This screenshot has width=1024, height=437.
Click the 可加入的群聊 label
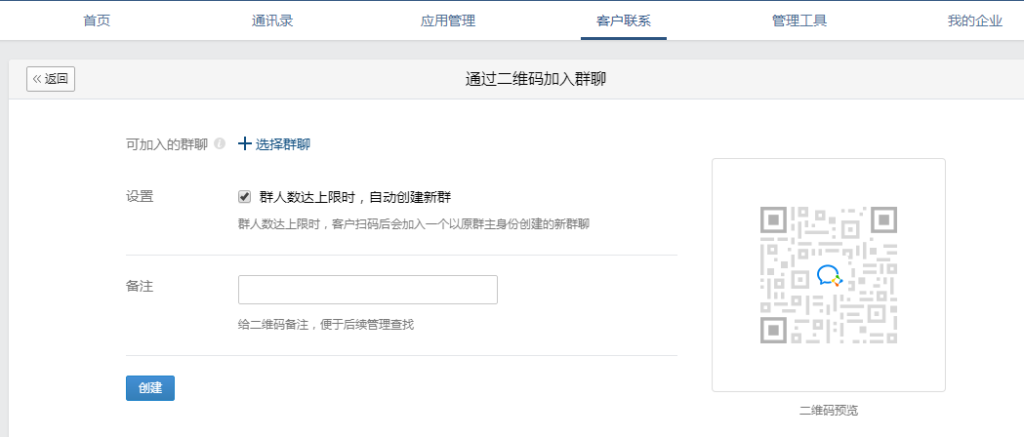167,144
